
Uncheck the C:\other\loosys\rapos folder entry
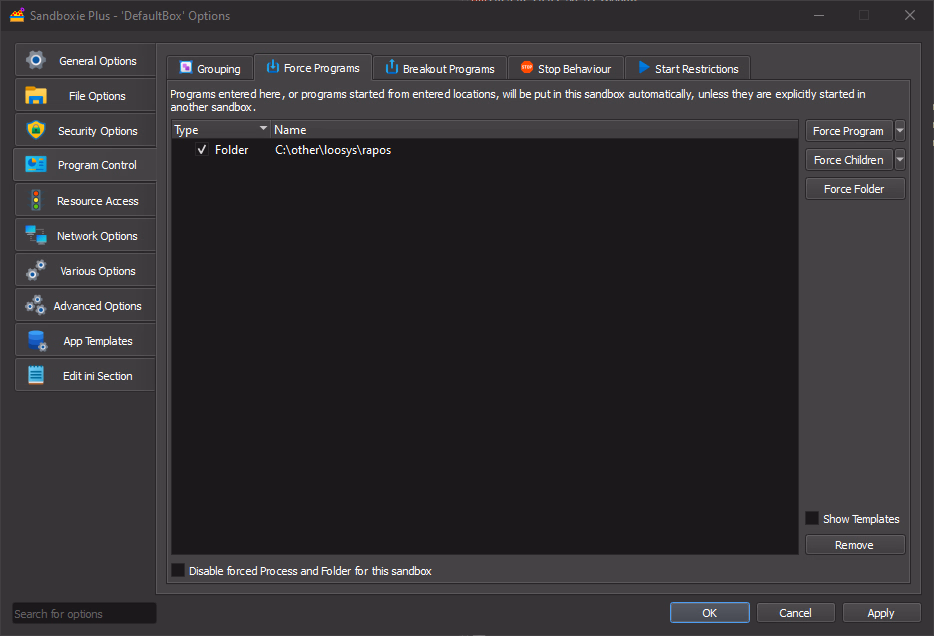point(202,150)
